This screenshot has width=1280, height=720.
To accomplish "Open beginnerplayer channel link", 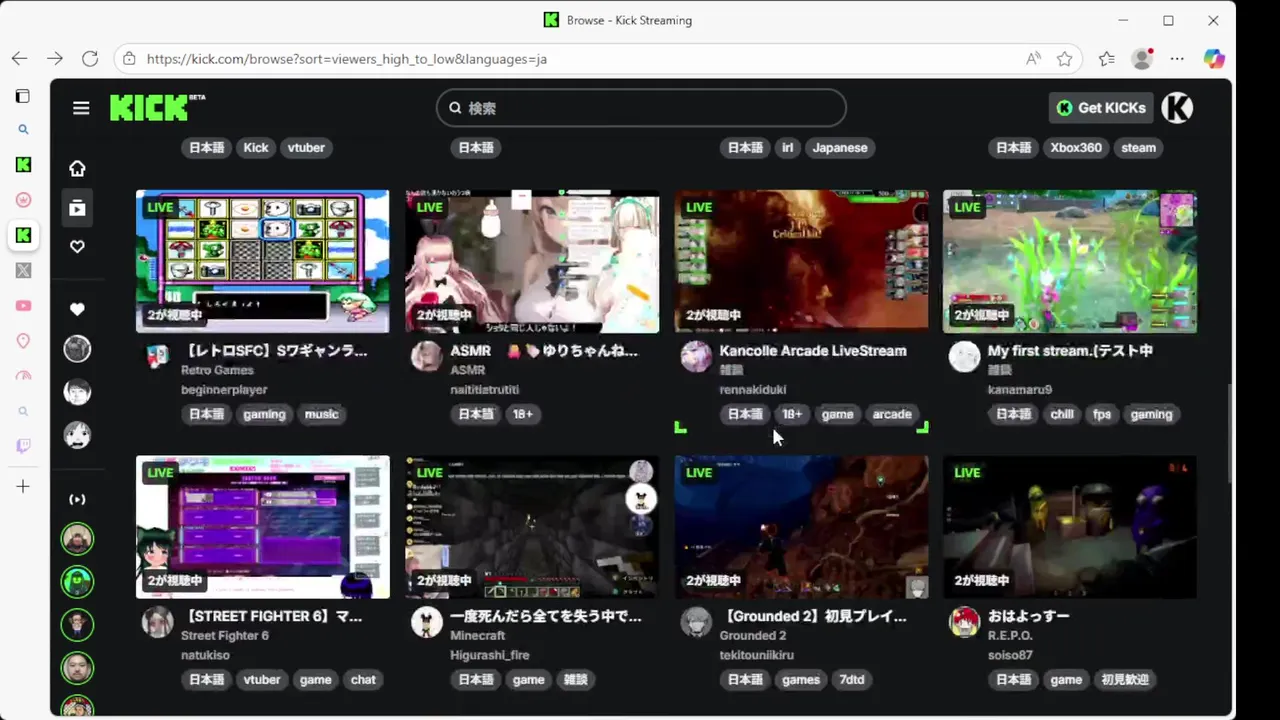I will (224, 390).
